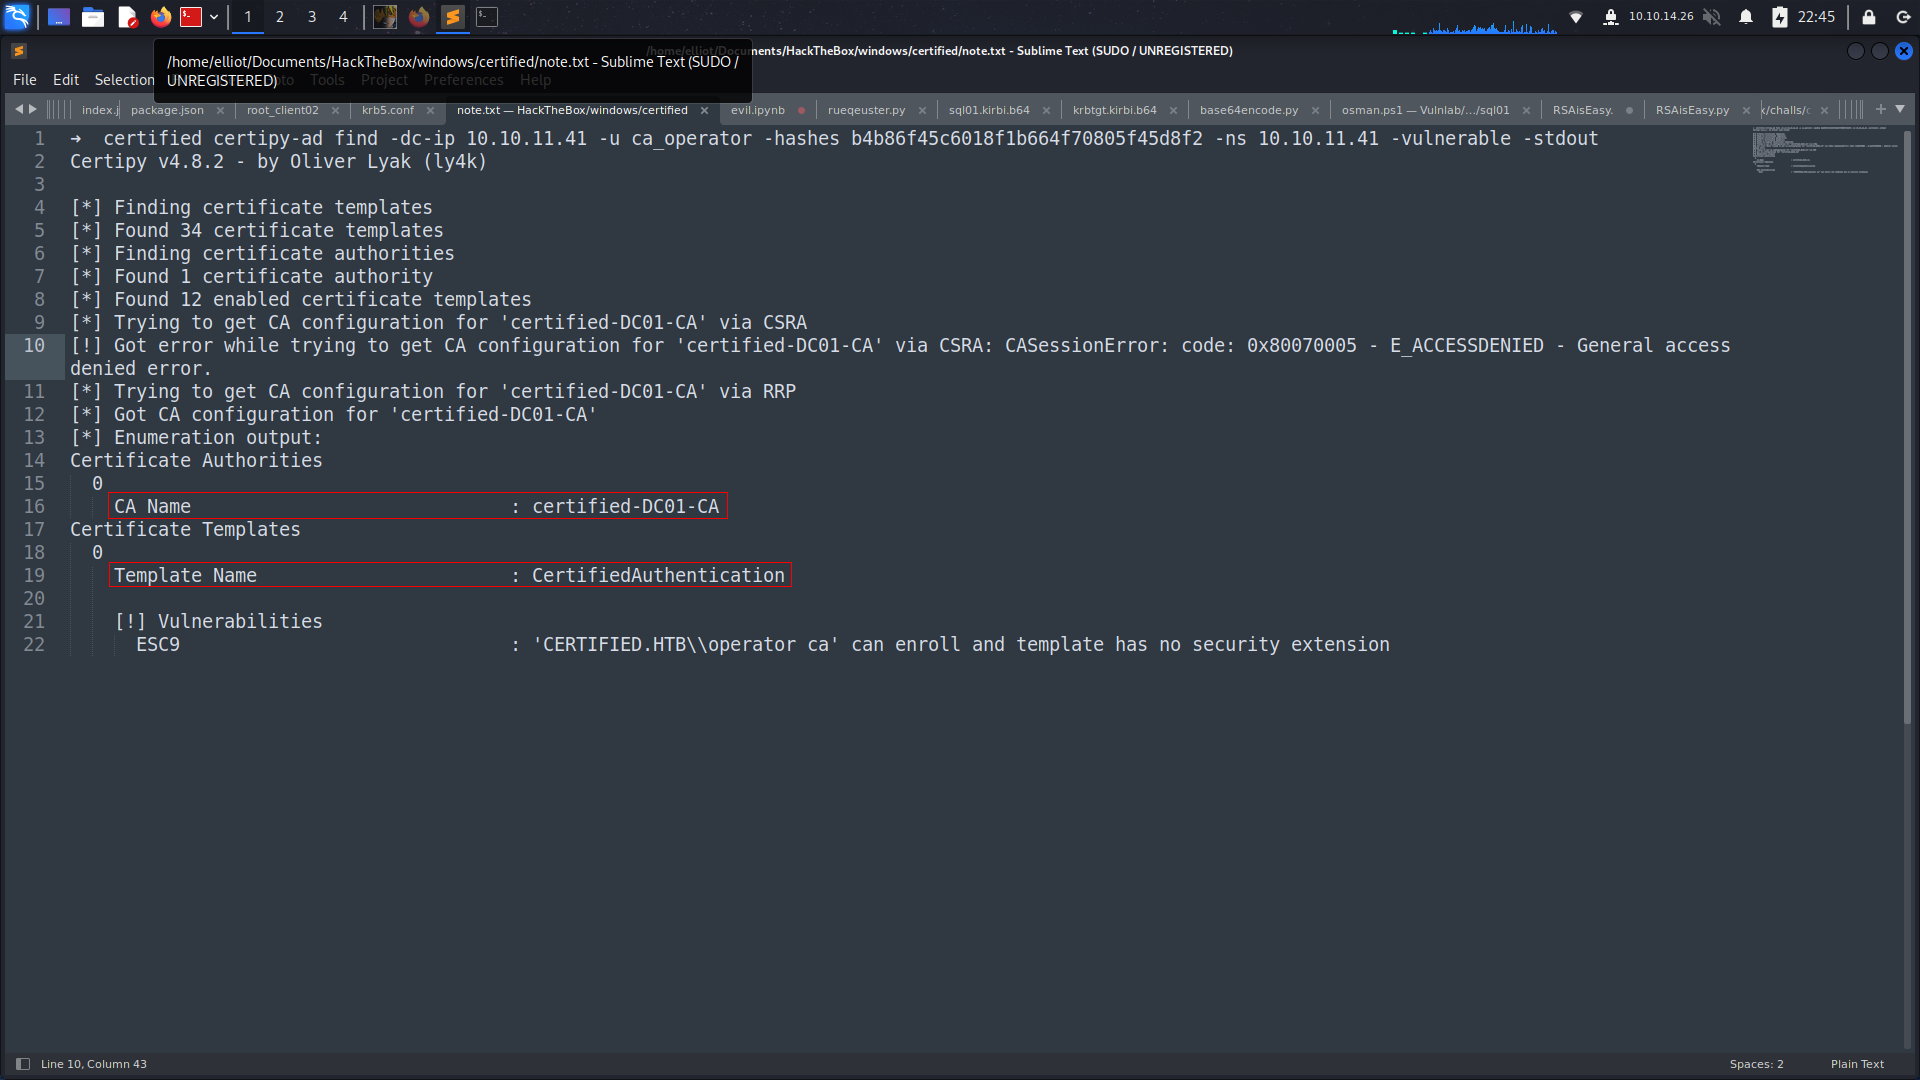This screenshot has height=1080, width=1920.
Task: Expand the terminal launcher dropdown arrow
Action: [214, 17]
